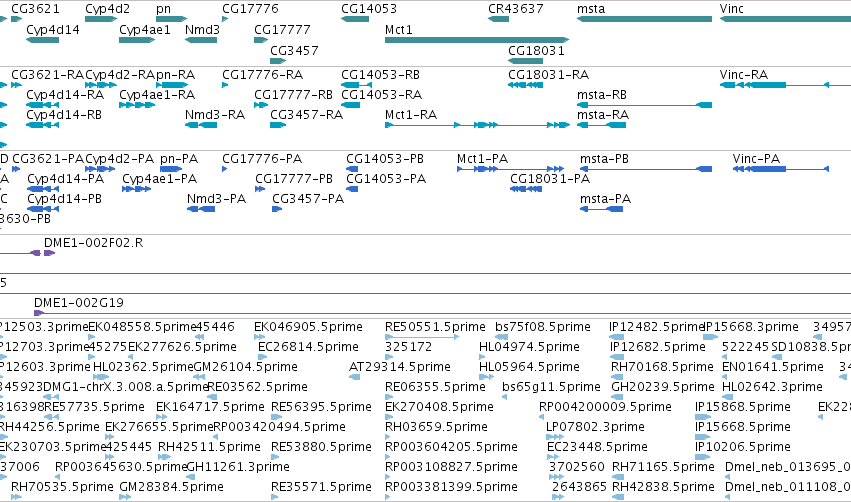
Task: Click the Cyp4d2 gene label
Action: point(107,9)
